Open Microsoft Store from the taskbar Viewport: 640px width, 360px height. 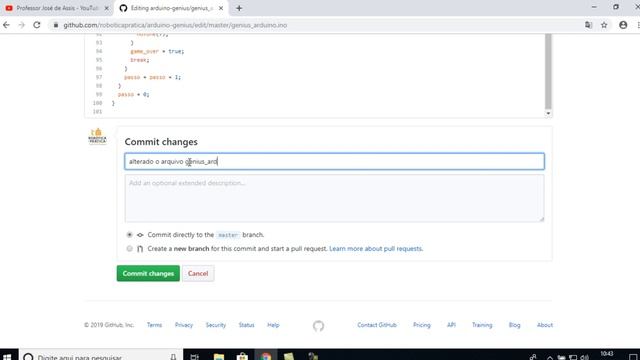click(242, 356)
